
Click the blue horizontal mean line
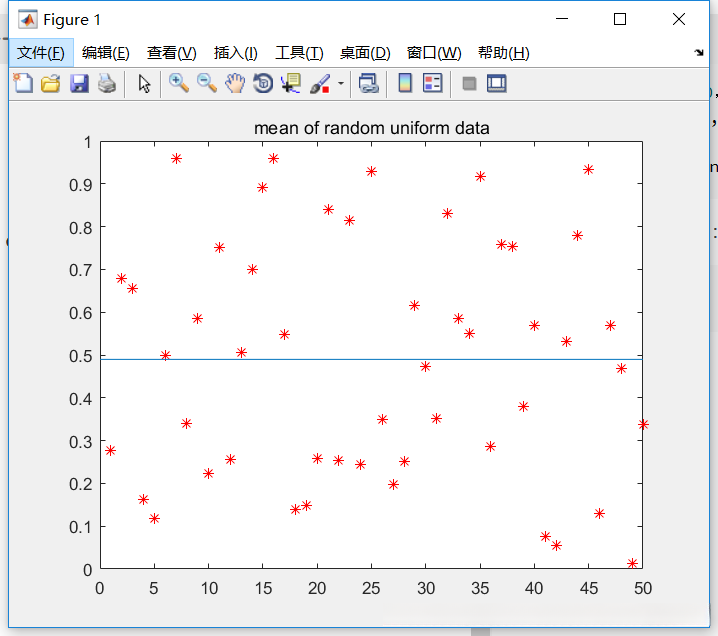tap(371, 359)
